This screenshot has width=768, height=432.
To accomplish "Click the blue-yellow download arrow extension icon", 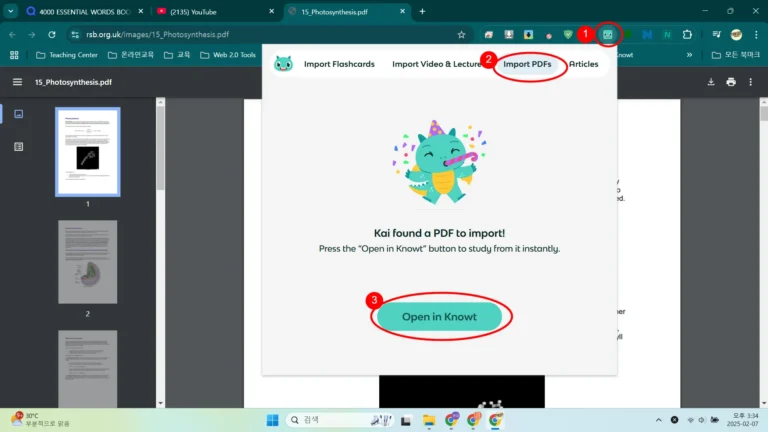I will 528,34.
